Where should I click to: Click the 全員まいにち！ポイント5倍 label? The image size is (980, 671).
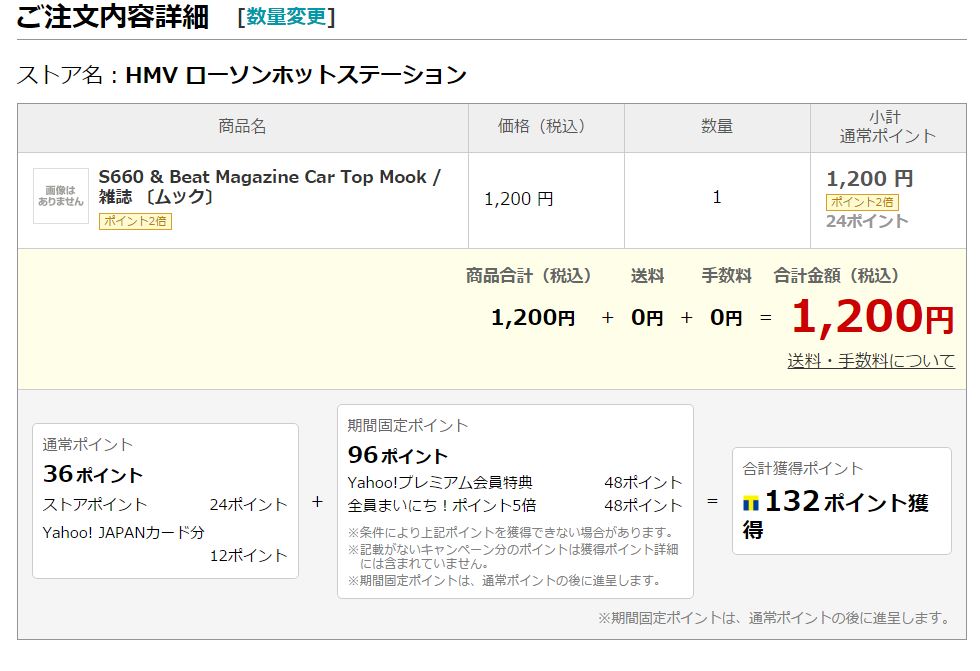[442, 505]
